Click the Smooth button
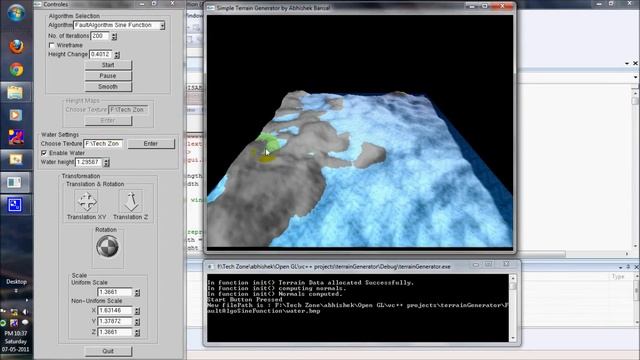 108,87
